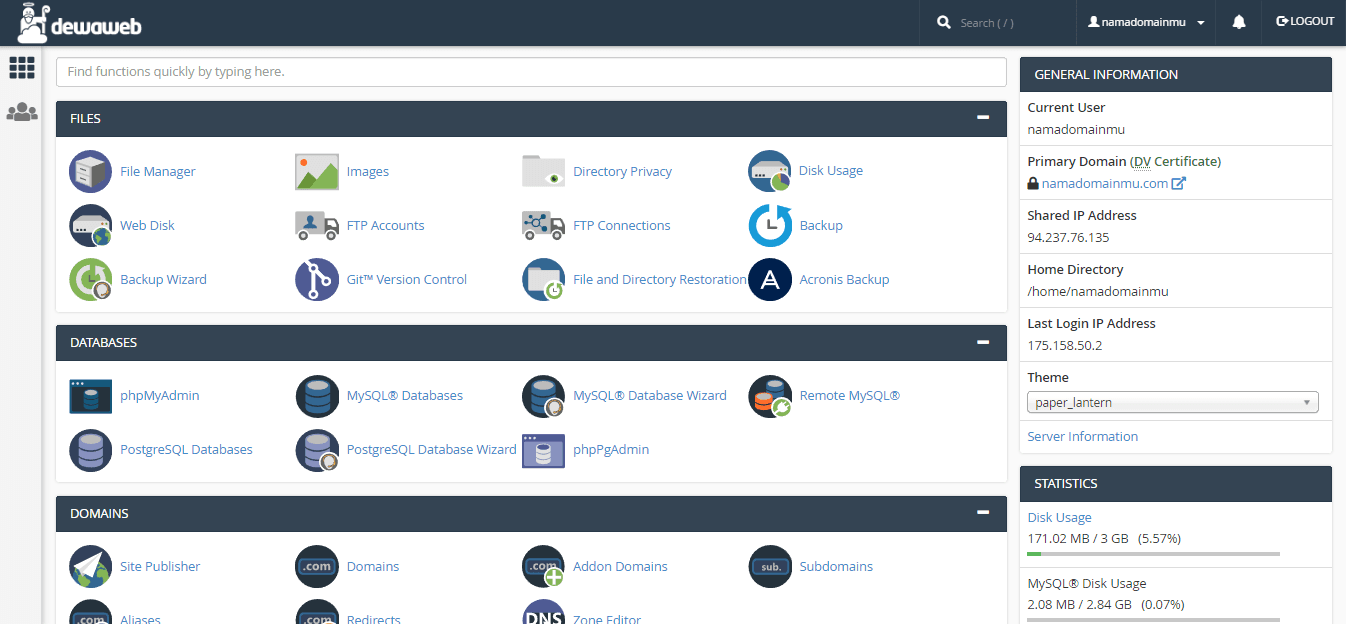This screenshot has width=1346, height=624.
Task: Click the phpPgAdmin text link
Action: click(x=611, y=449)
